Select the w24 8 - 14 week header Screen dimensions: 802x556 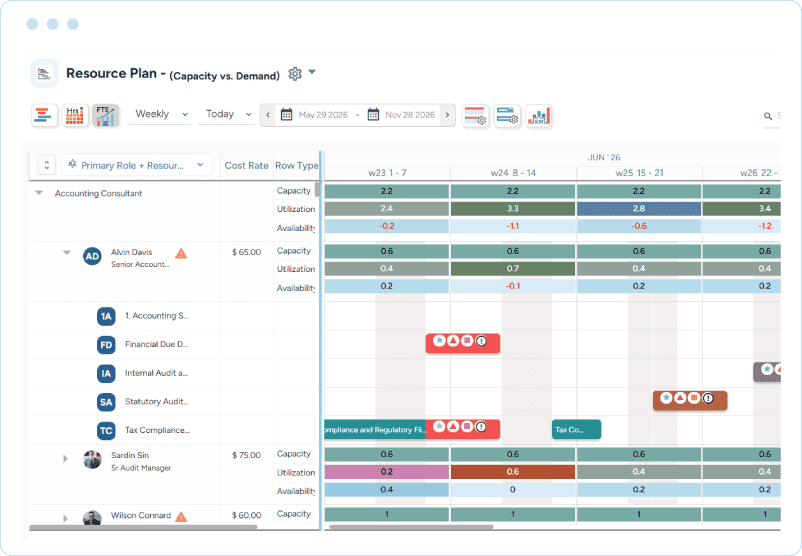(513, 173)
